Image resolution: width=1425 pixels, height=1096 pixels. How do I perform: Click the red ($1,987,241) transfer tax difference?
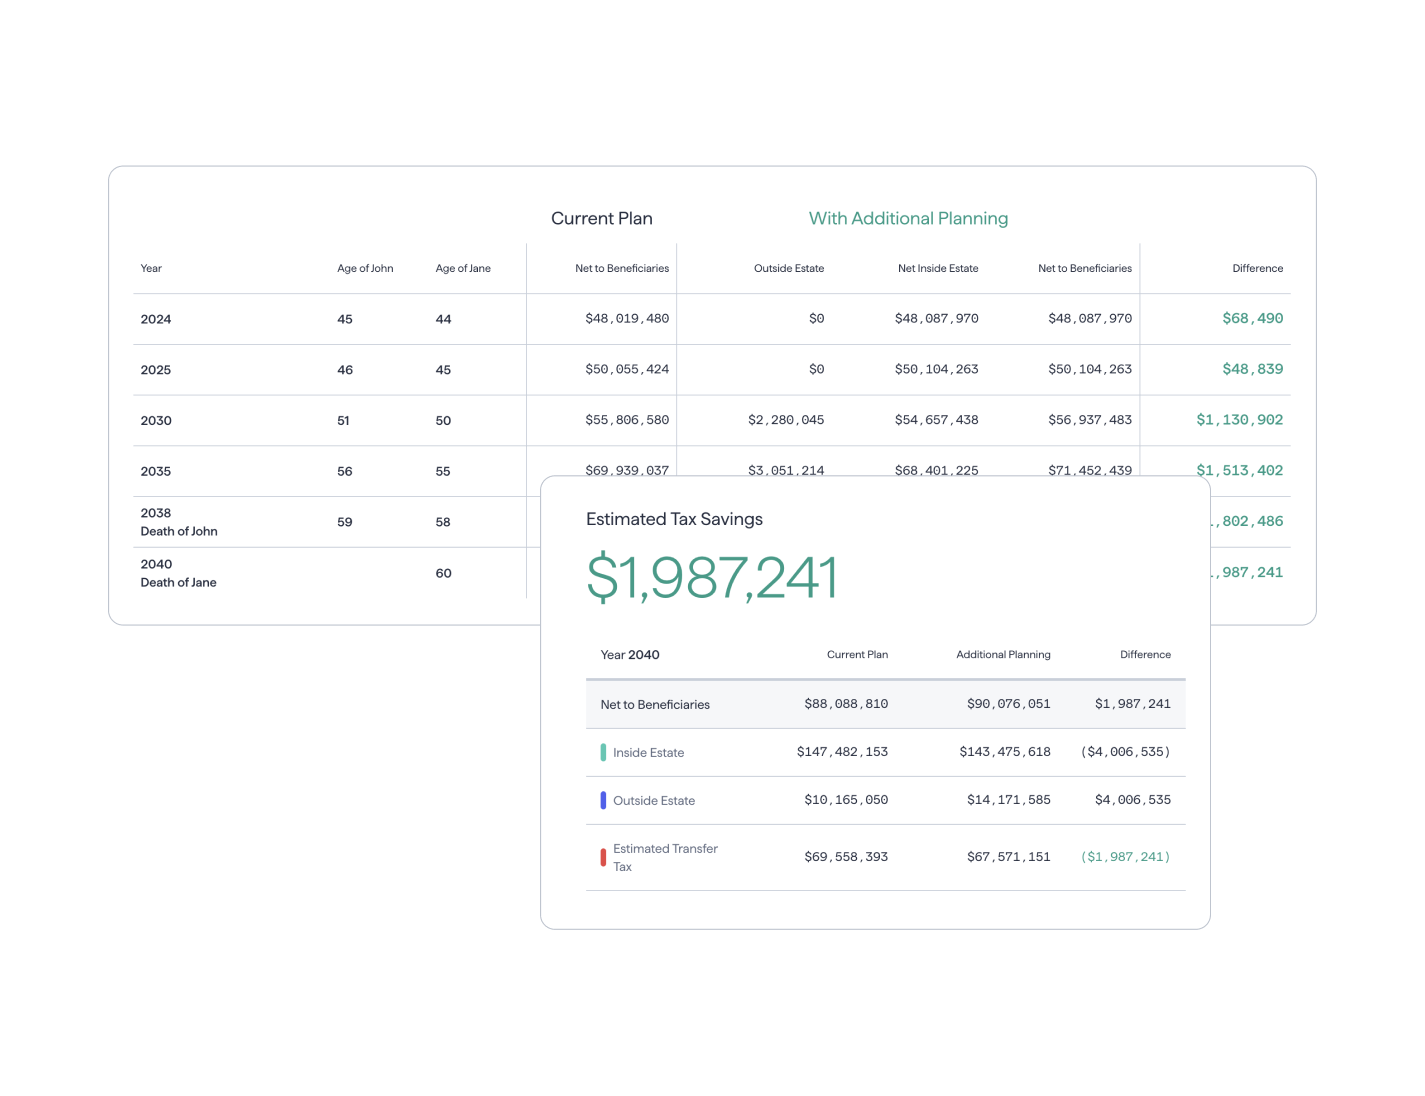1124,856
